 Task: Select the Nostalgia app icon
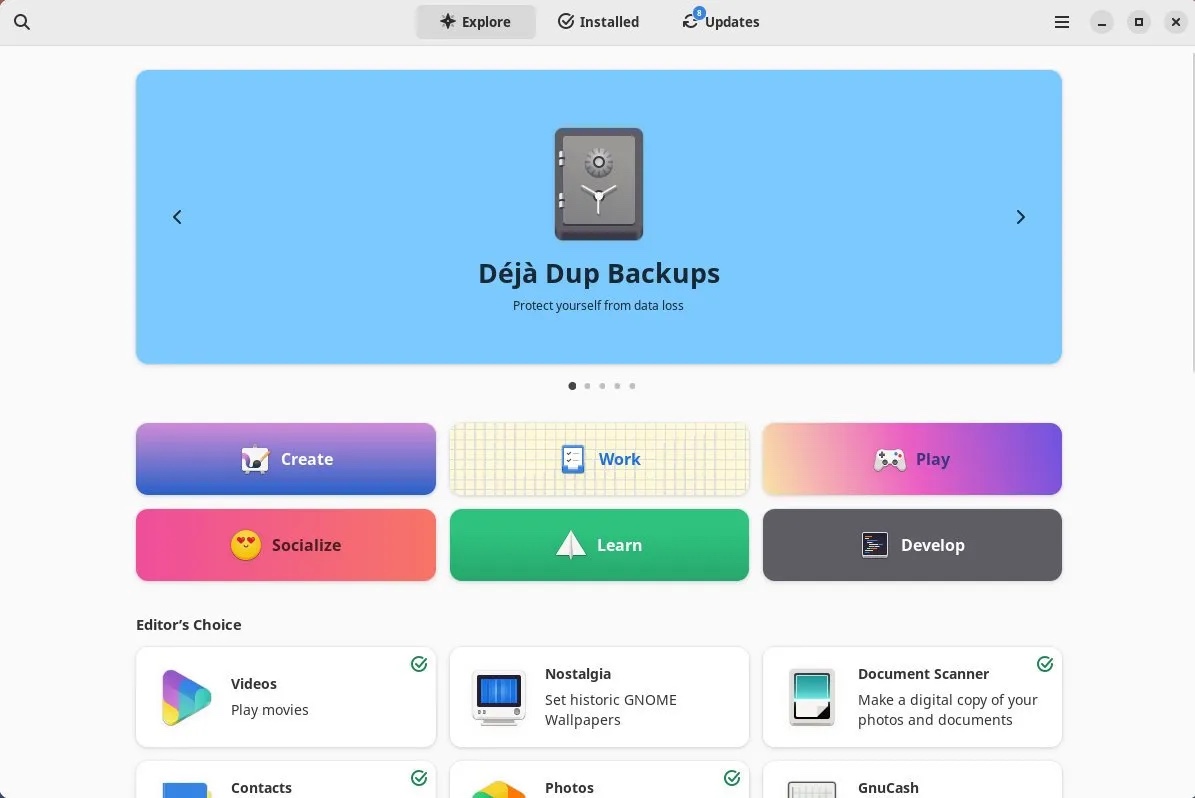(498, 697)
